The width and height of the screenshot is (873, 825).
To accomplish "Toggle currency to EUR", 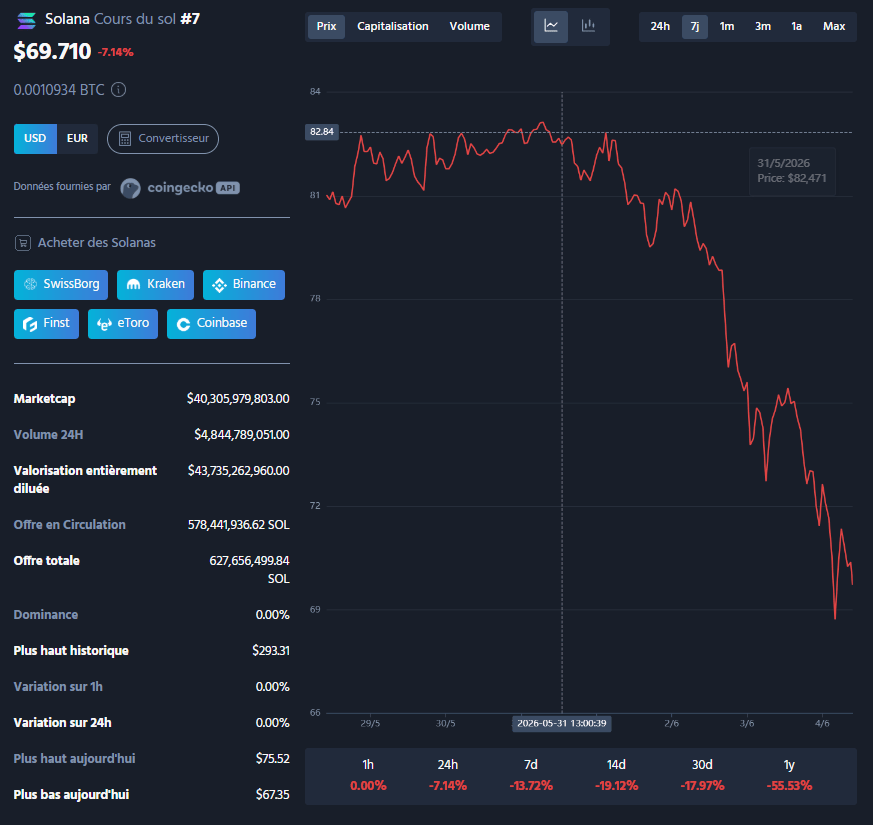I will click(77, 139).
